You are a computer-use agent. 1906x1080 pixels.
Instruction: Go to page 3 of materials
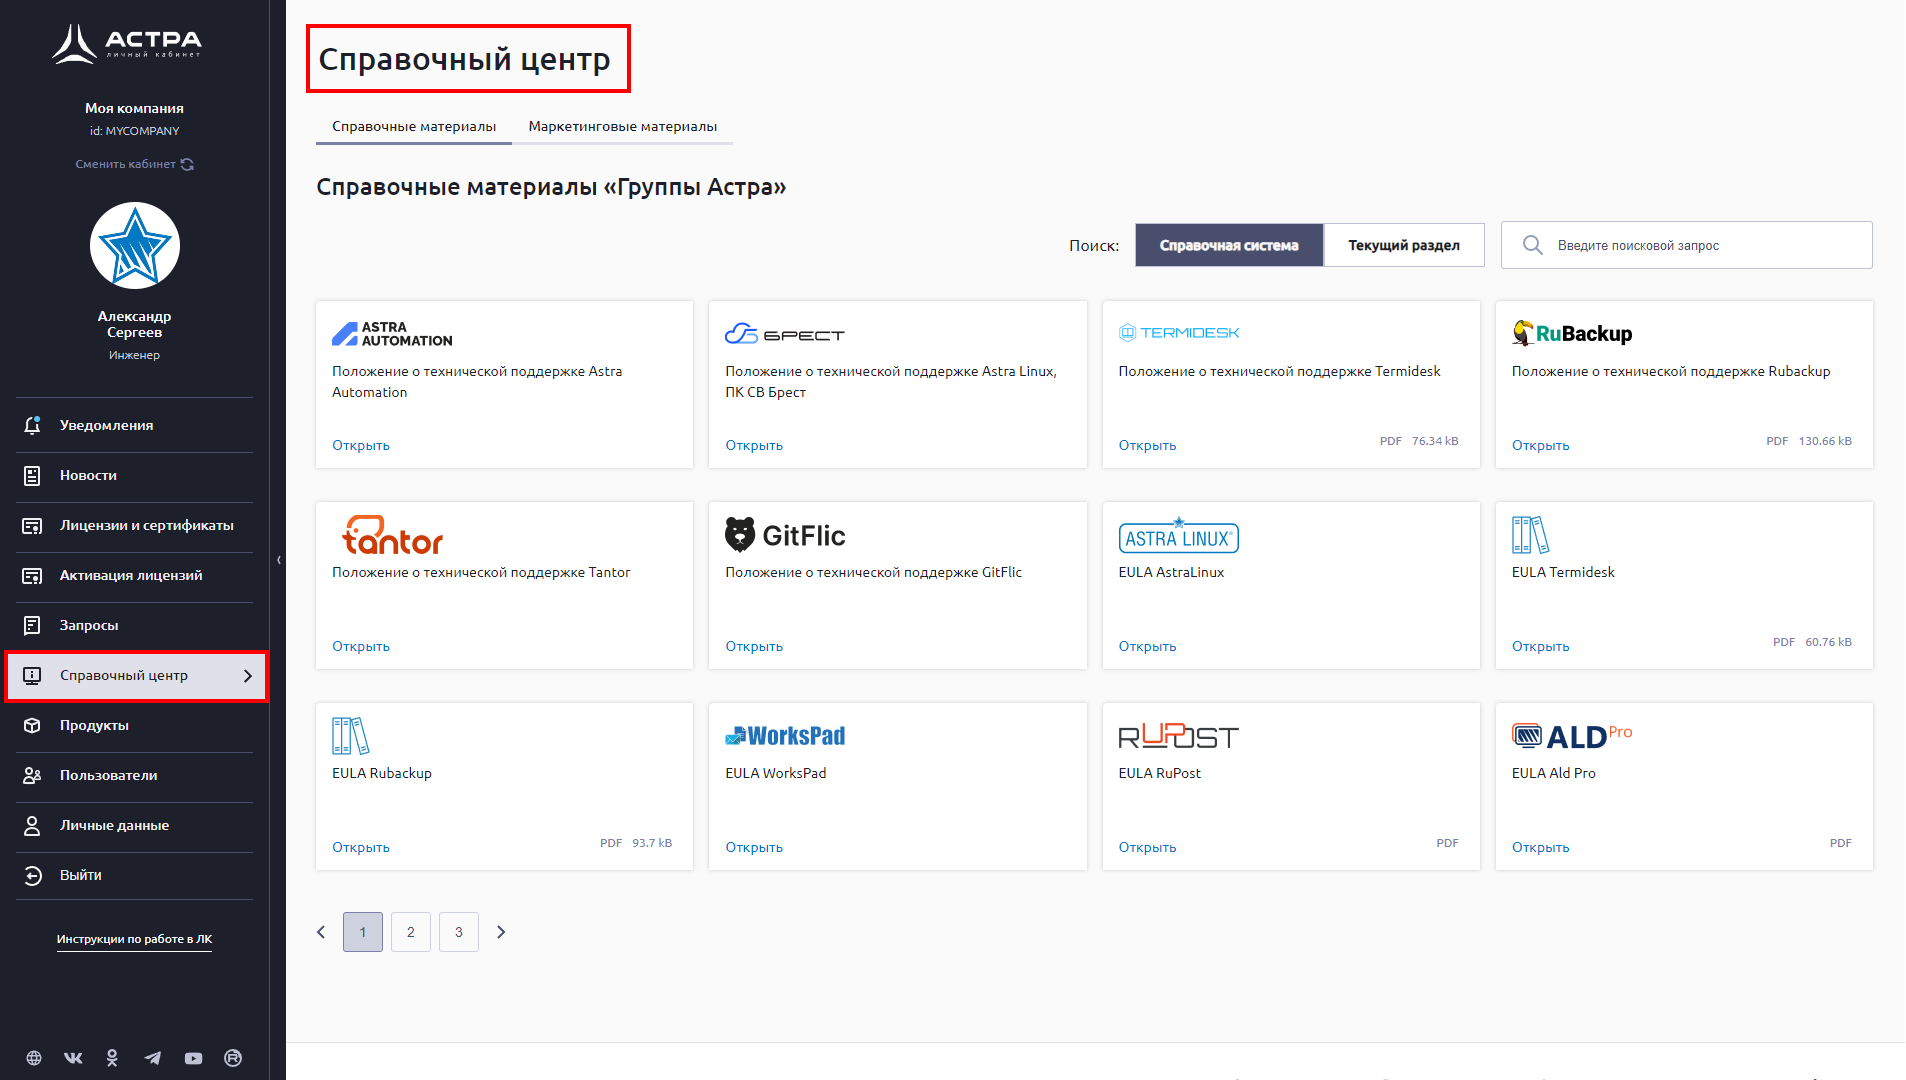click(458, 932)
